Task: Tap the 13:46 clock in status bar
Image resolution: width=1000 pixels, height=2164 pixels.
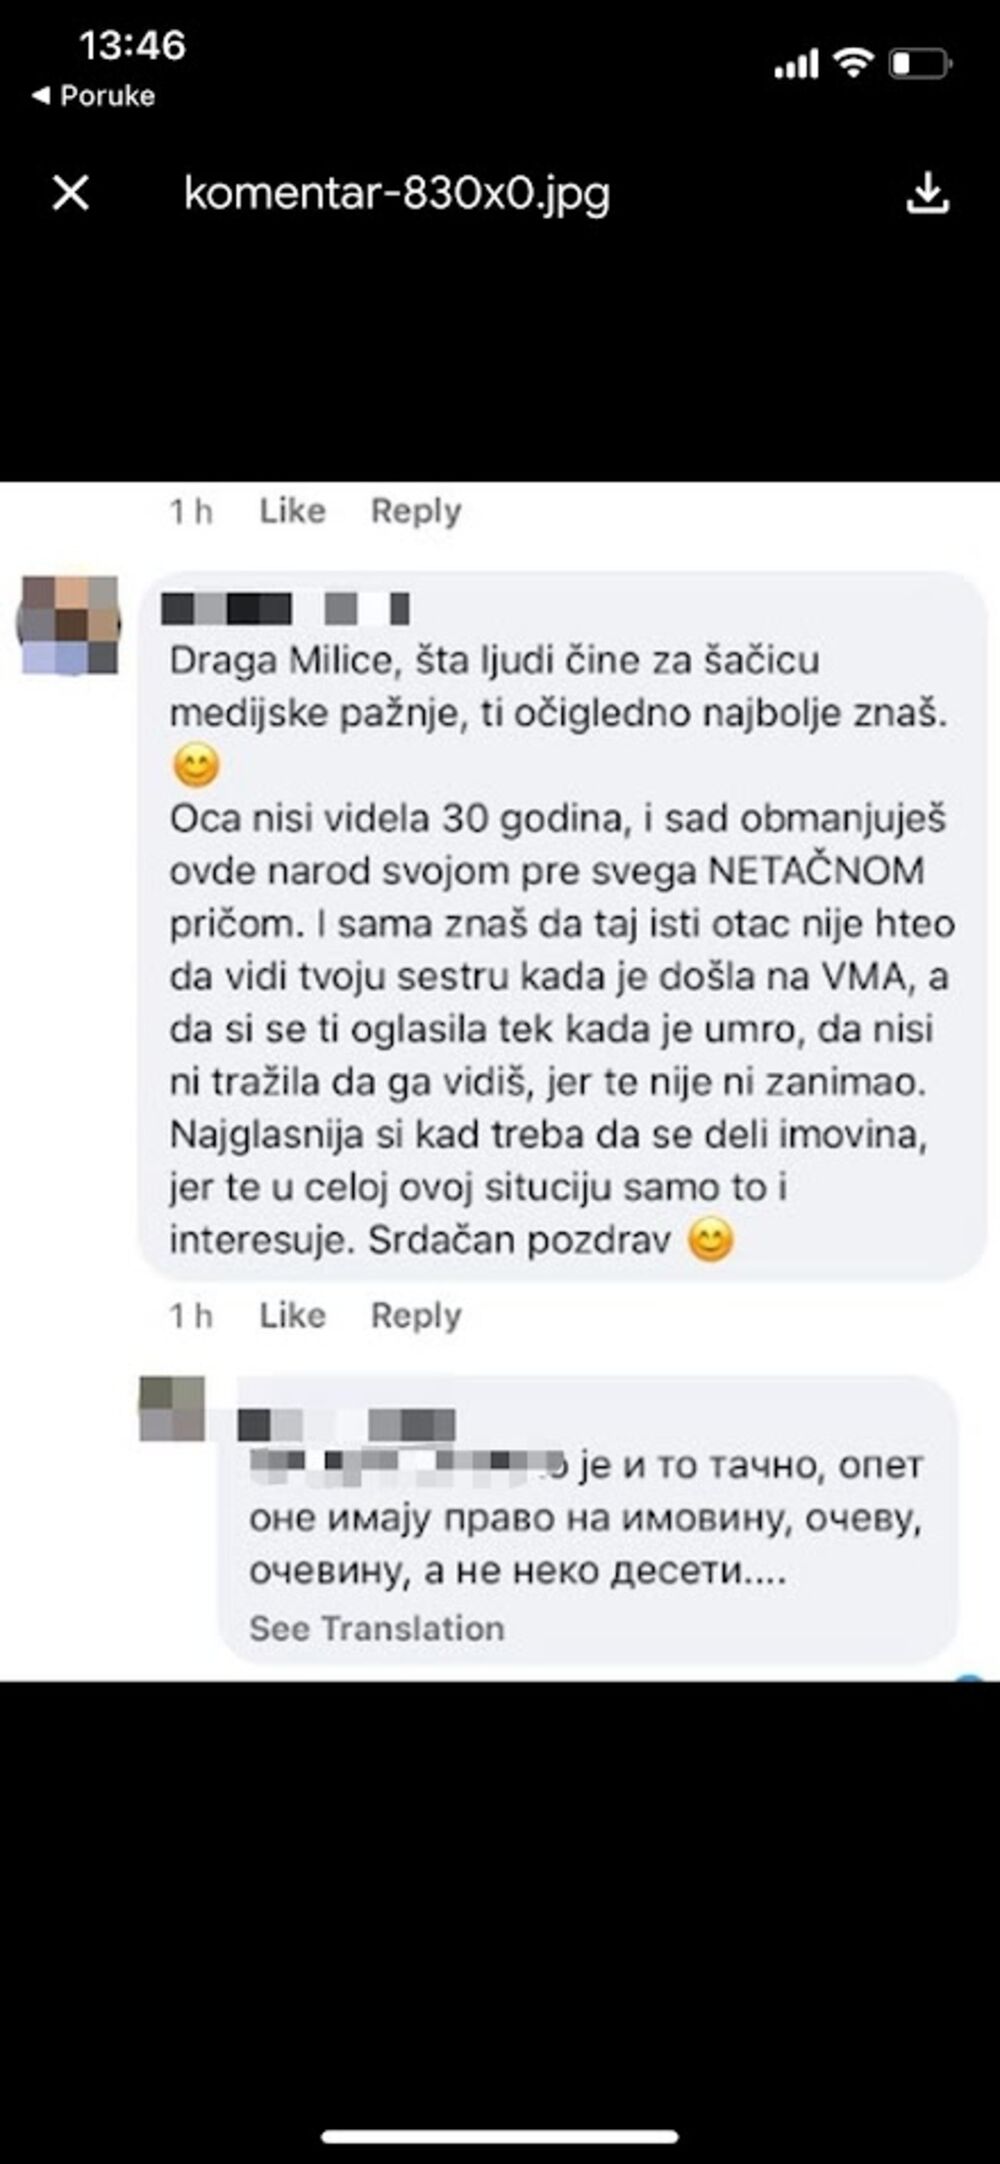Action: 132,46
